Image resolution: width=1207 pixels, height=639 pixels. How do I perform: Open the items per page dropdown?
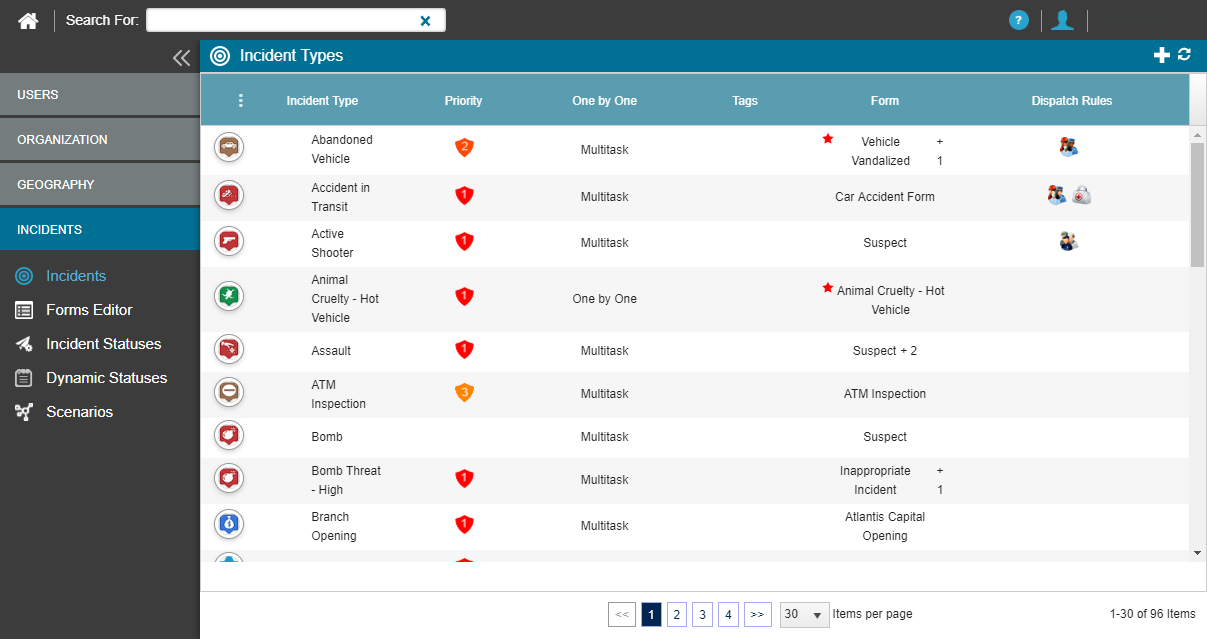tap(805, 614)
